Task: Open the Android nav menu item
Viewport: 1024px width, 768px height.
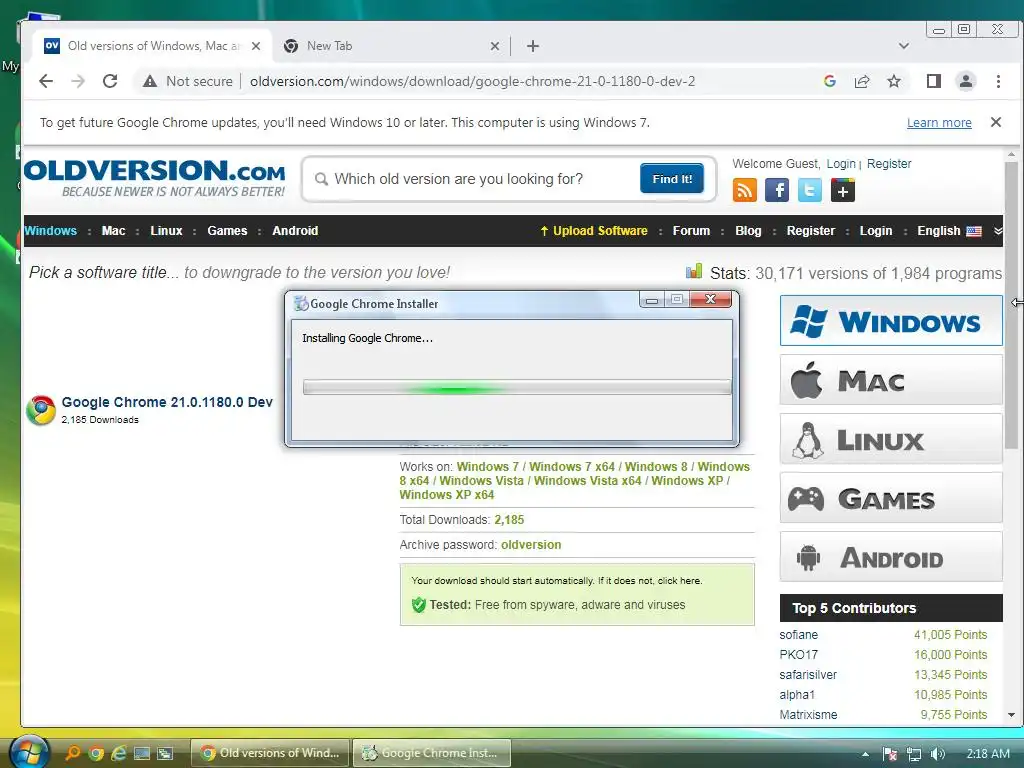Action: [295, 231]
